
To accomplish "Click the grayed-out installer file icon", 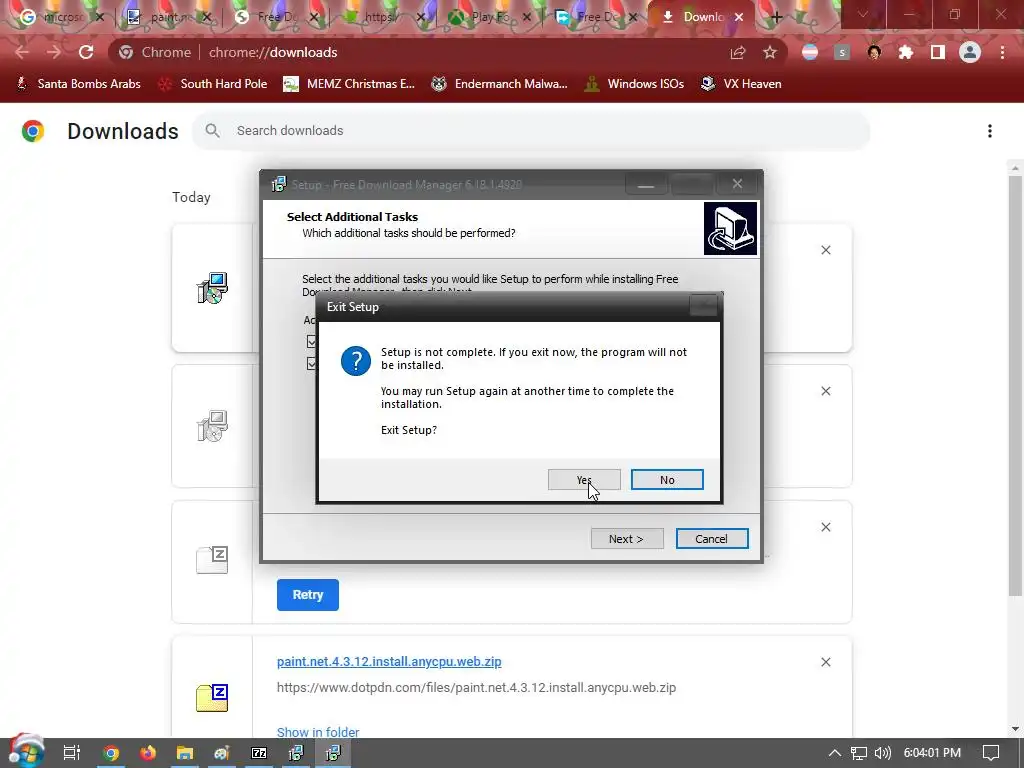I will [x=212, y=426].
